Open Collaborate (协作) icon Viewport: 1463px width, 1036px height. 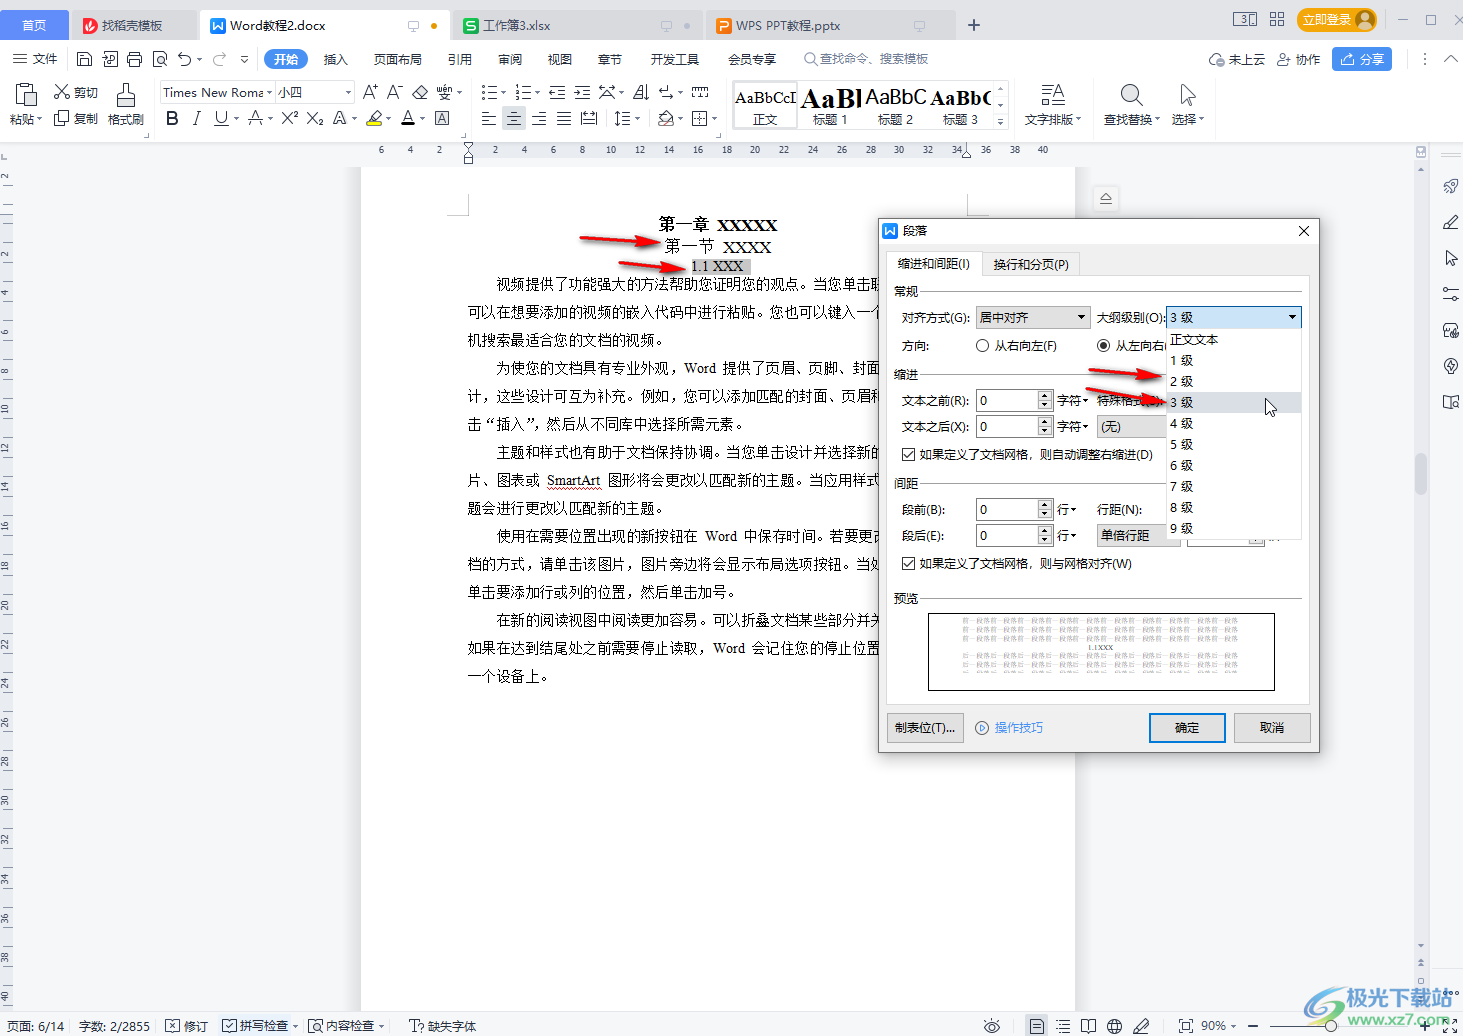coord(1298,59)
